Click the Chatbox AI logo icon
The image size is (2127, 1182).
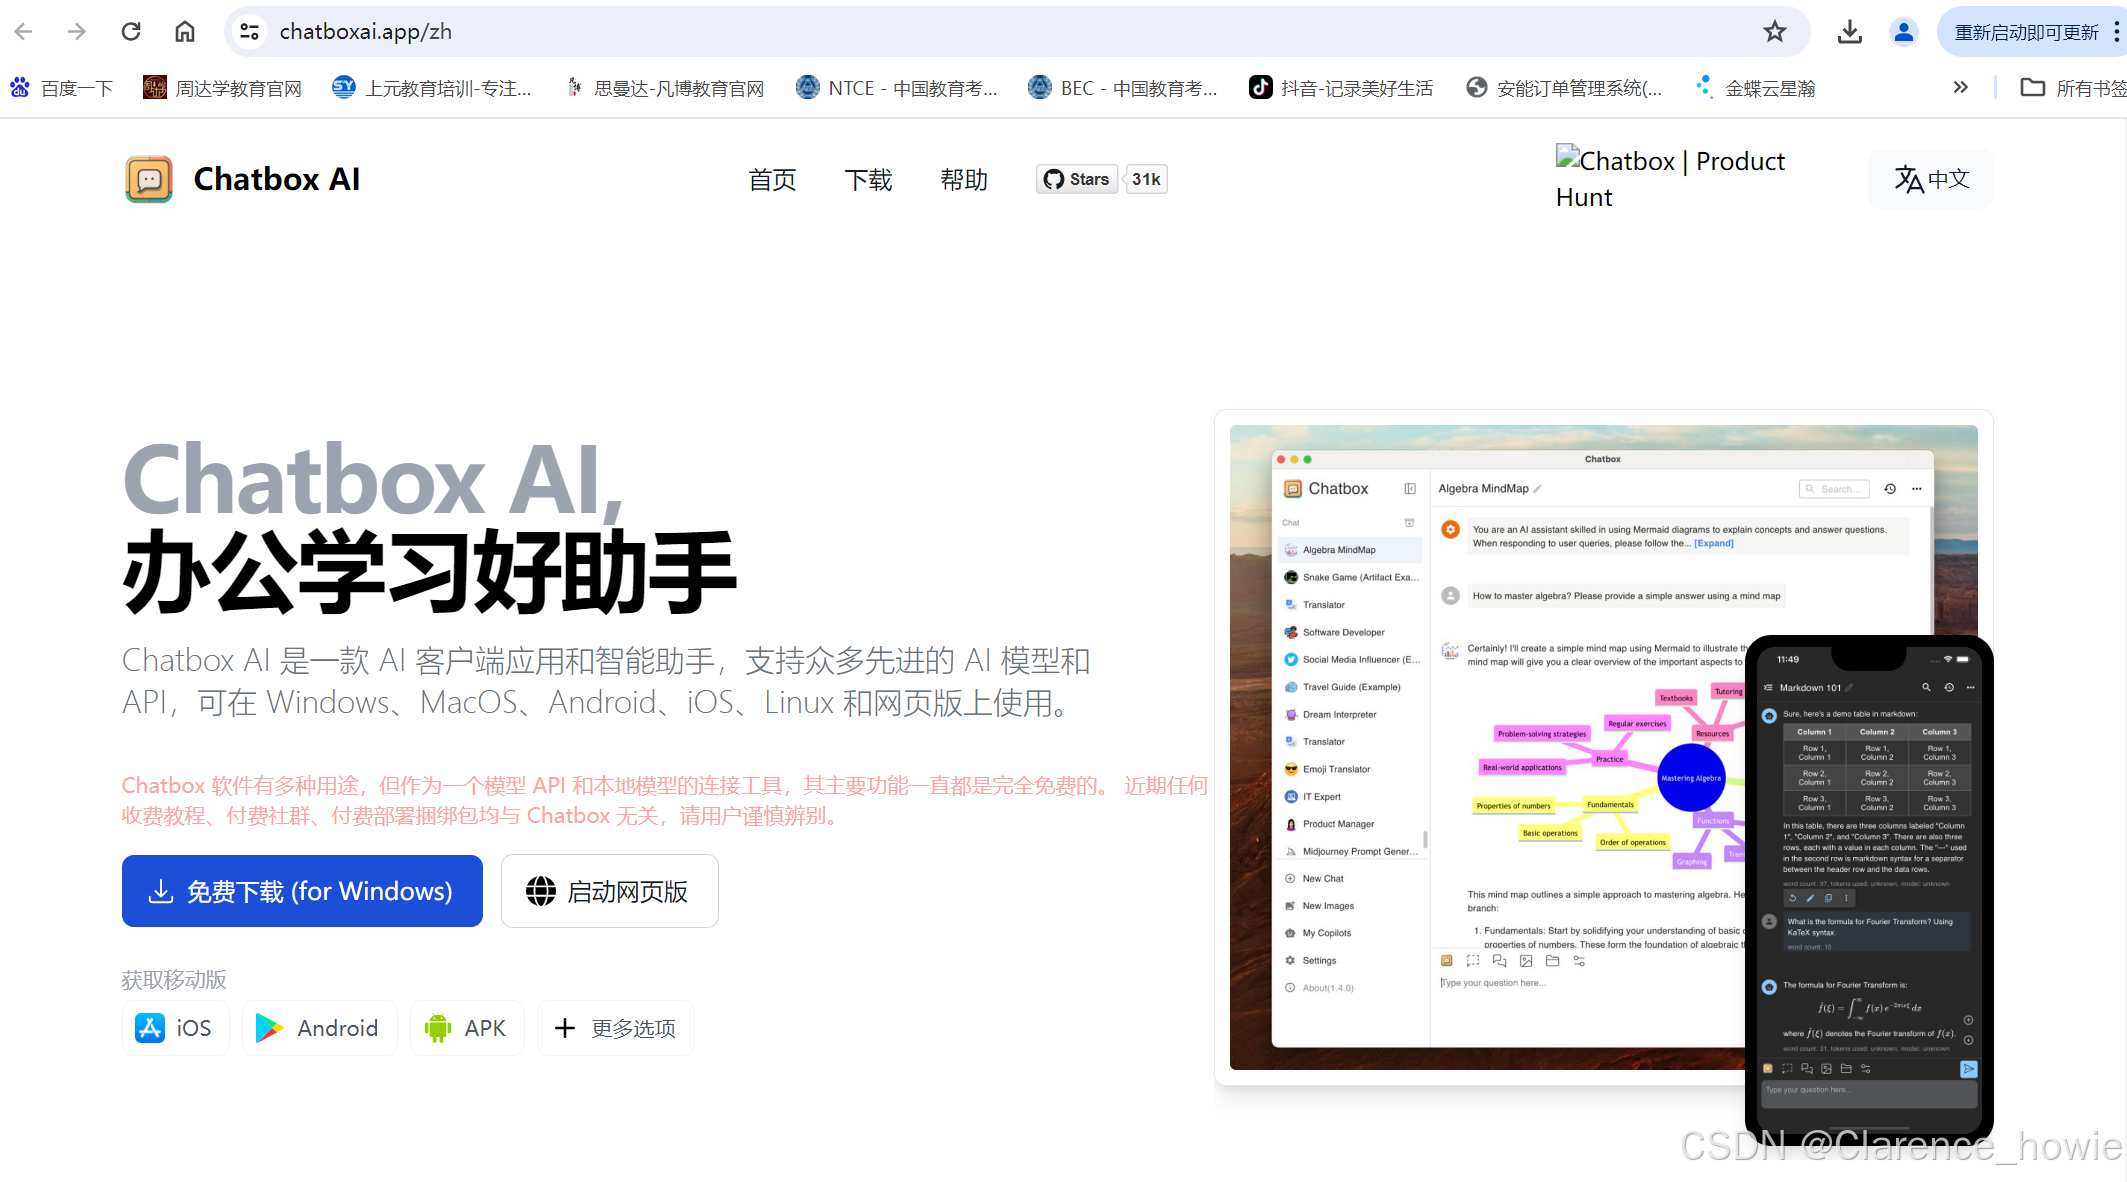tap(149, 179)
